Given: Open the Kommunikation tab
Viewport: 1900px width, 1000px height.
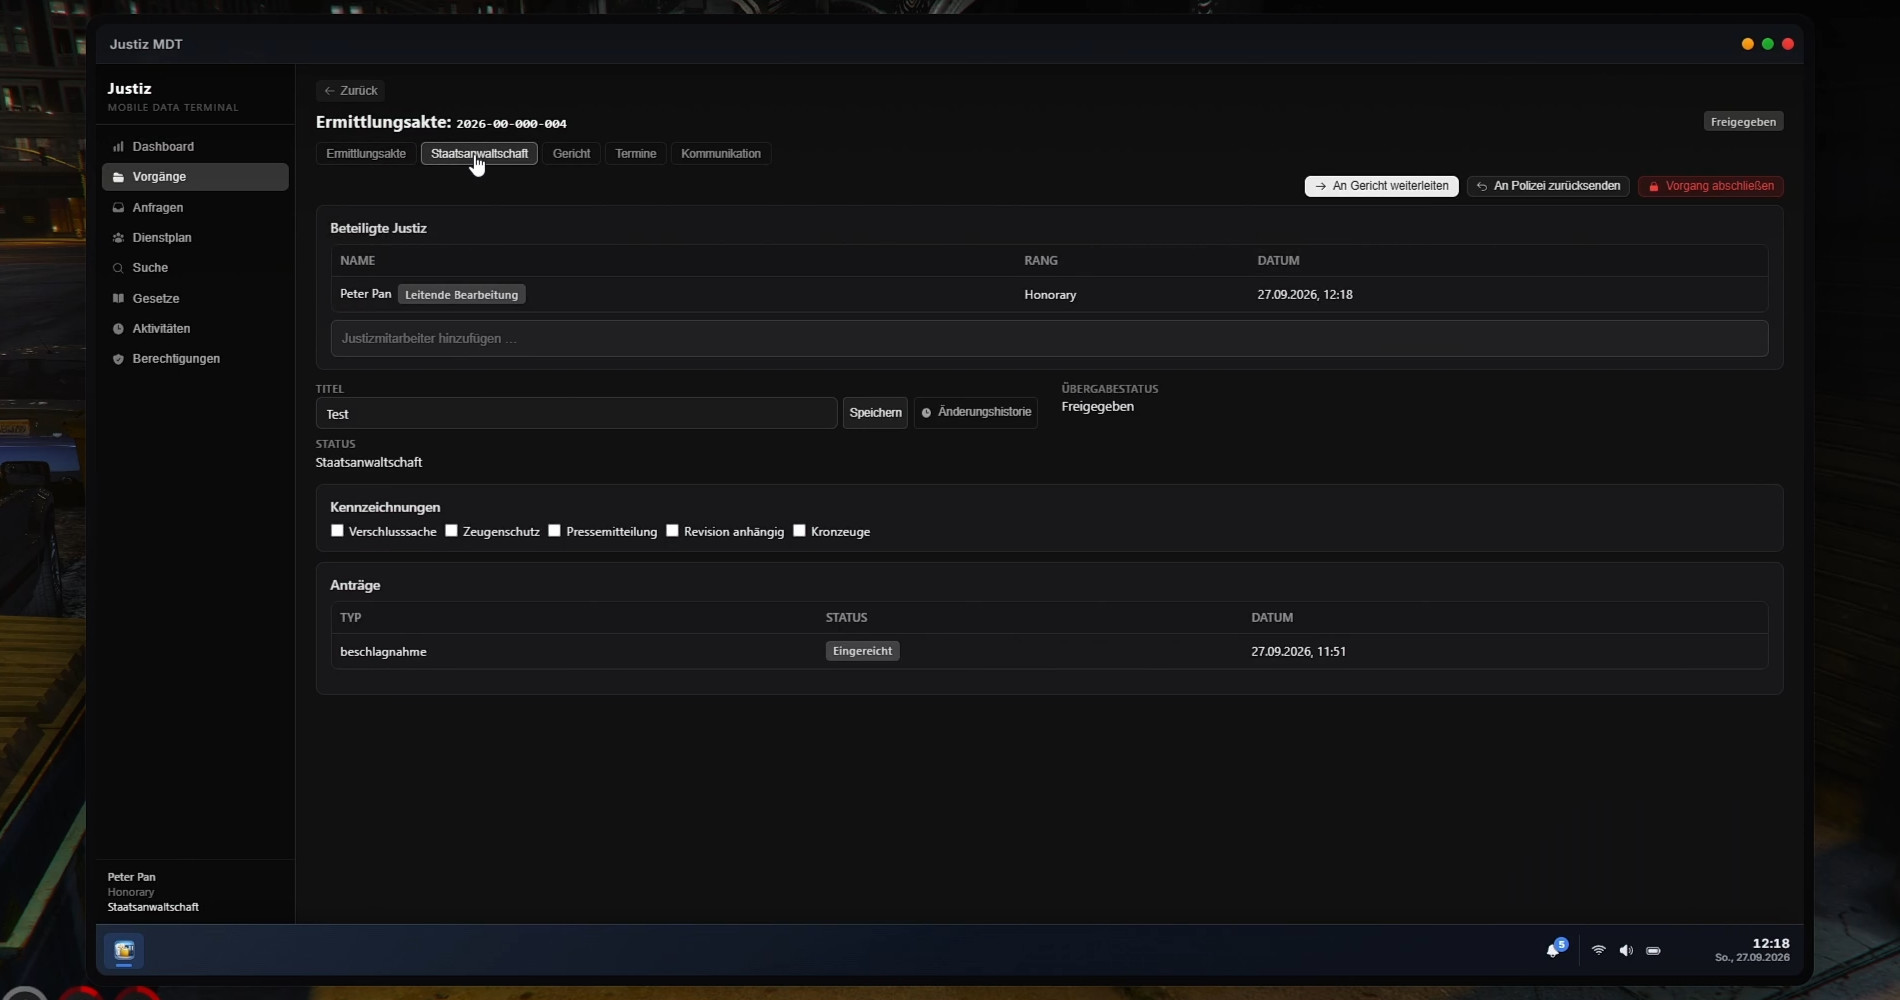Looking at the screenshot, I should pyautogui.click(x=721, y=154).
